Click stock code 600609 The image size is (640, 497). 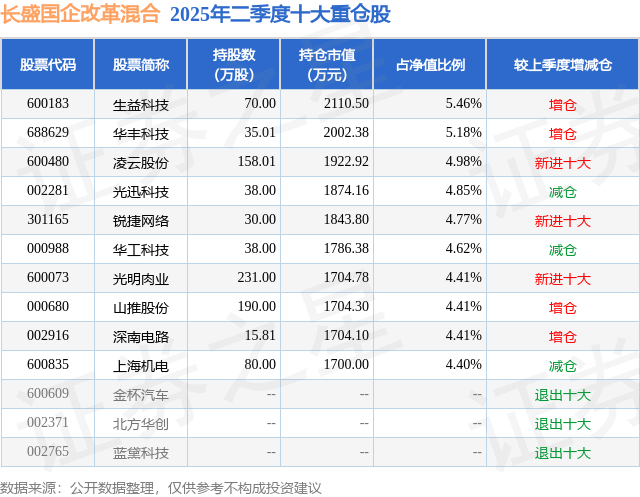(48, 393)
